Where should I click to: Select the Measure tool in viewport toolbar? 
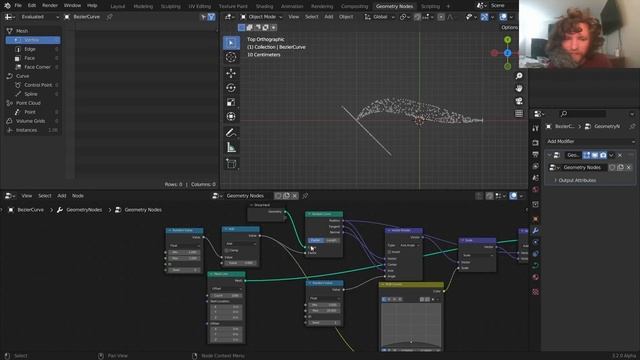(x=231, y=147)
